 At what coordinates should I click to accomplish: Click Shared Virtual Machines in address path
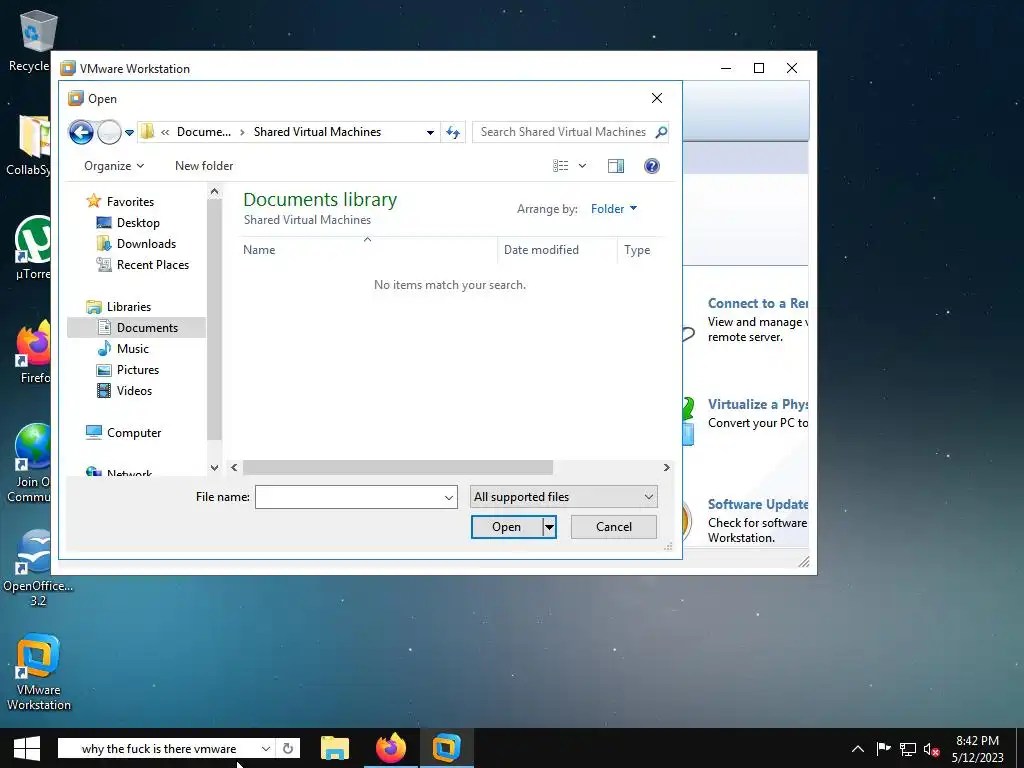click(317, 132)
